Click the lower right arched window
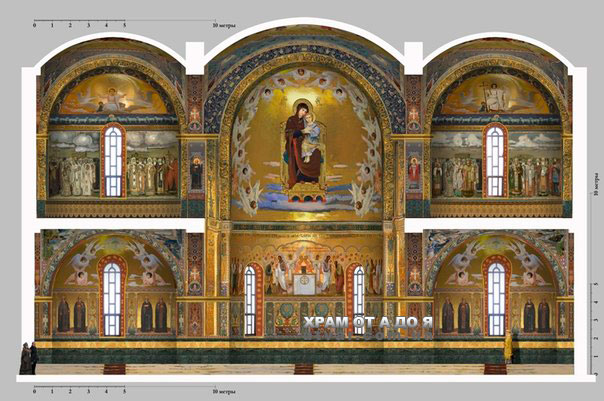 point(494,297)
